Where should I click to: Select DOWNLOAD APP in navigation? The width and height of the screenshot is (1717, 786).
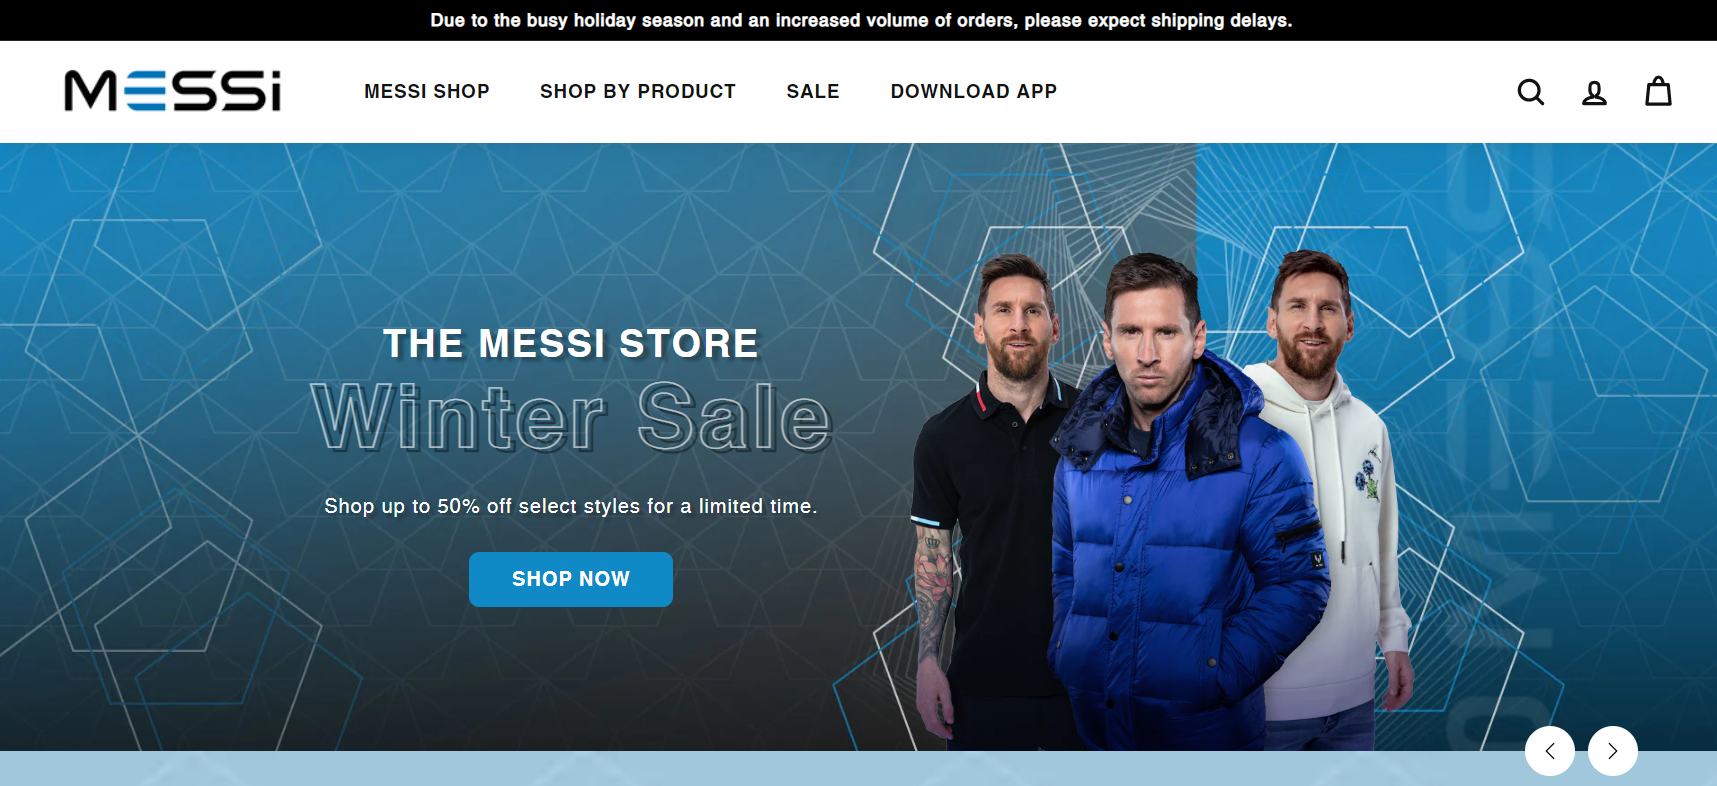point(974,91)
